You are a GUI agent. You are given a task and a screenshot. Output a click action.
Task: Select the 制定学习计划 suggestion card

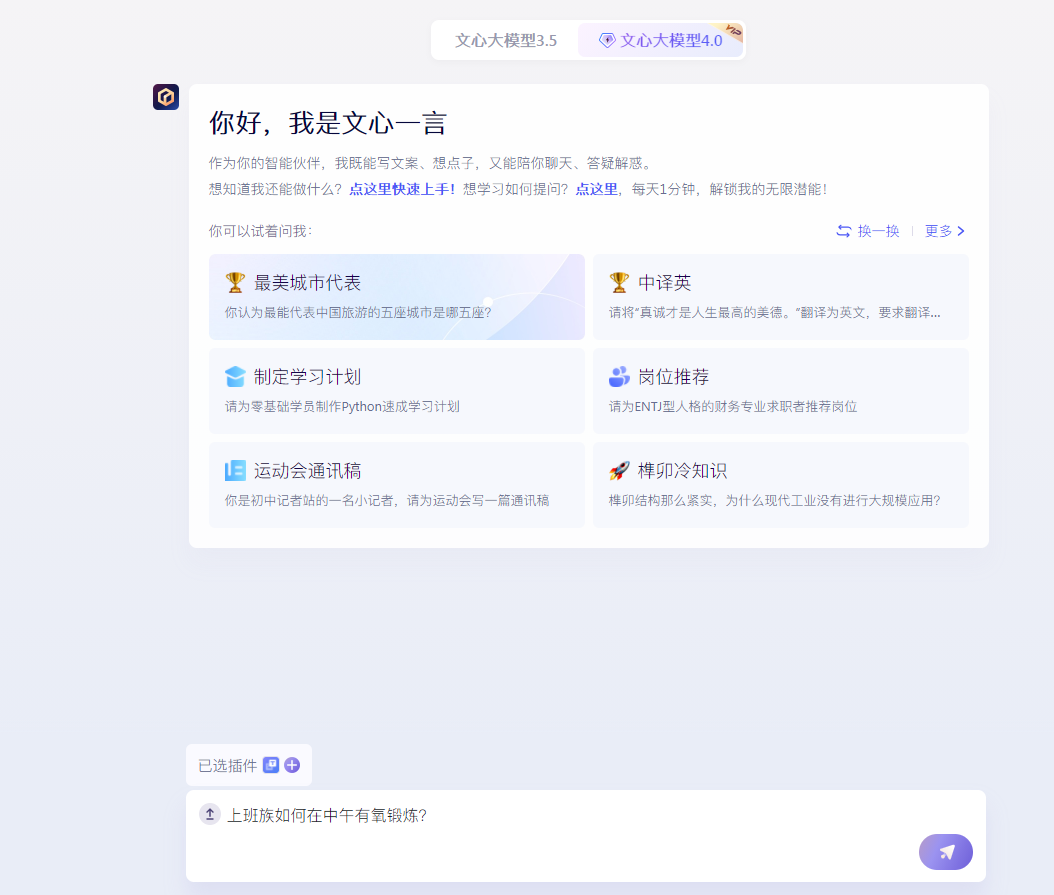click(x=397, y=391)
